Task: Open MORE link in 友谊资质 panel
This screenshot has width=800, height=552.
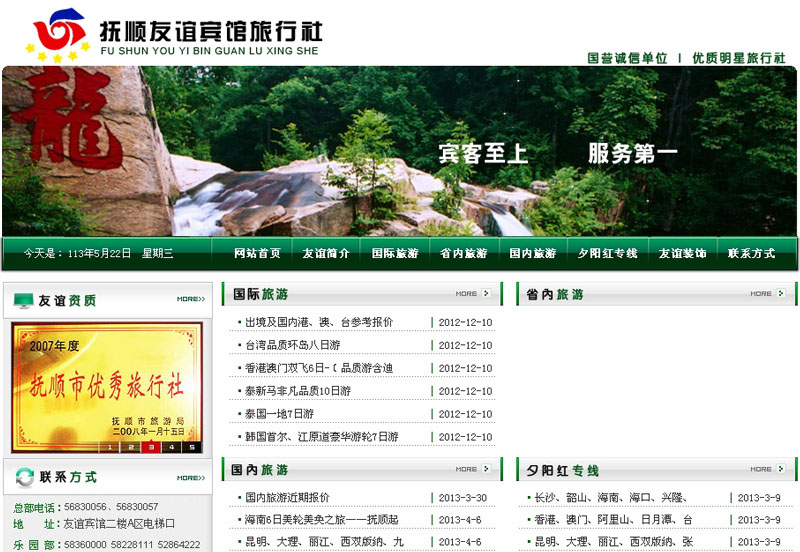Action: (x=190, y=299)
